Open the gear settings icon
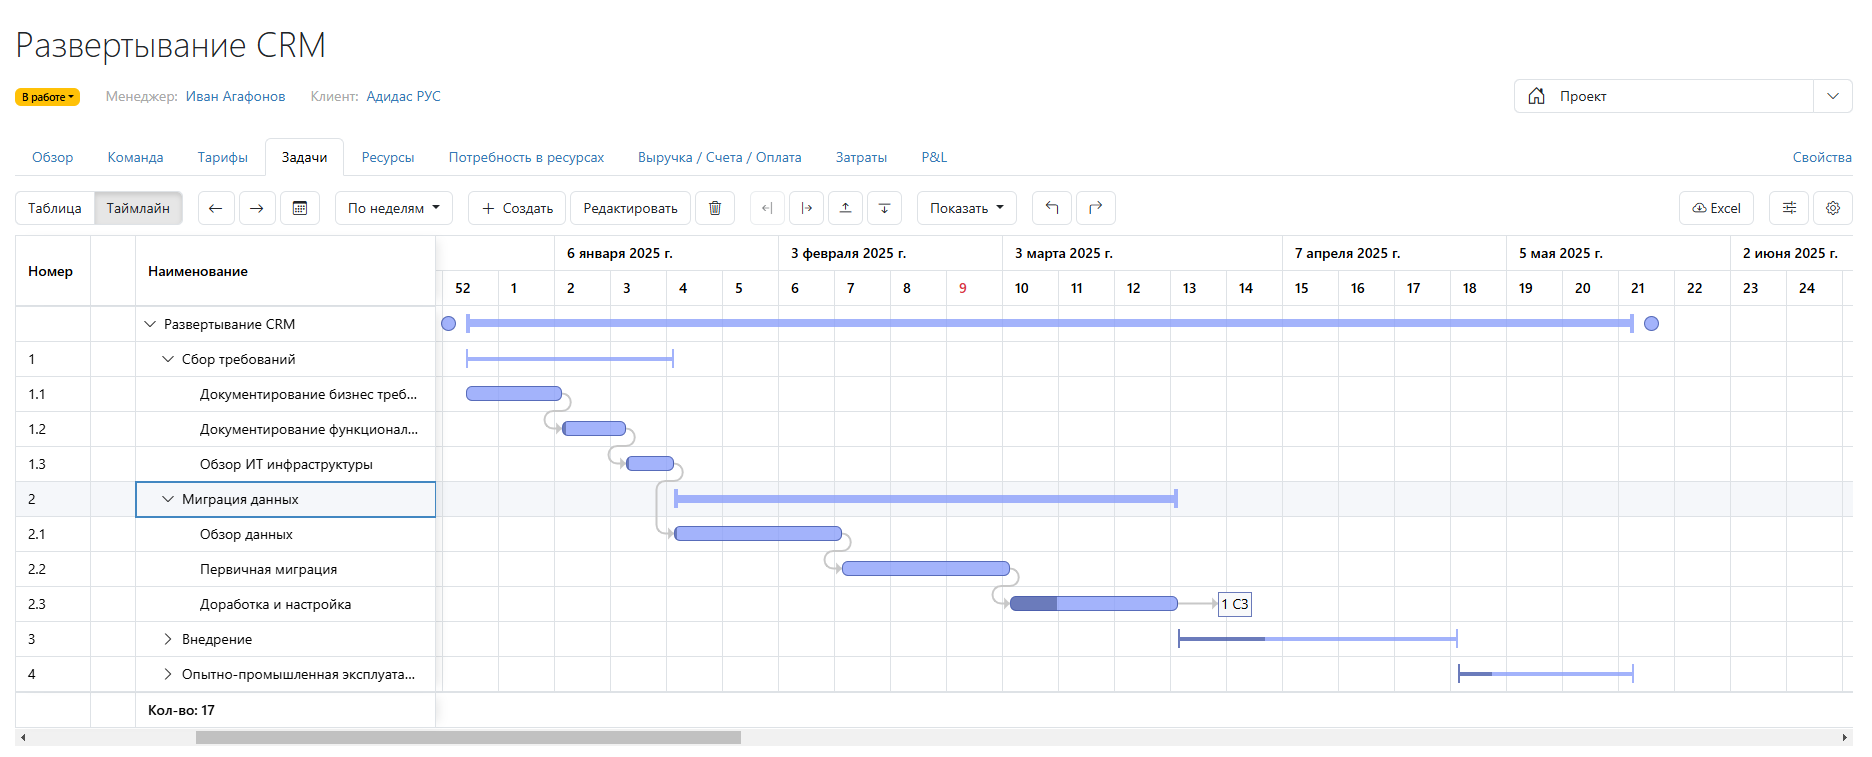Image resolution: width=1872 pixels, height=757 pixels. click(1833, 208)
